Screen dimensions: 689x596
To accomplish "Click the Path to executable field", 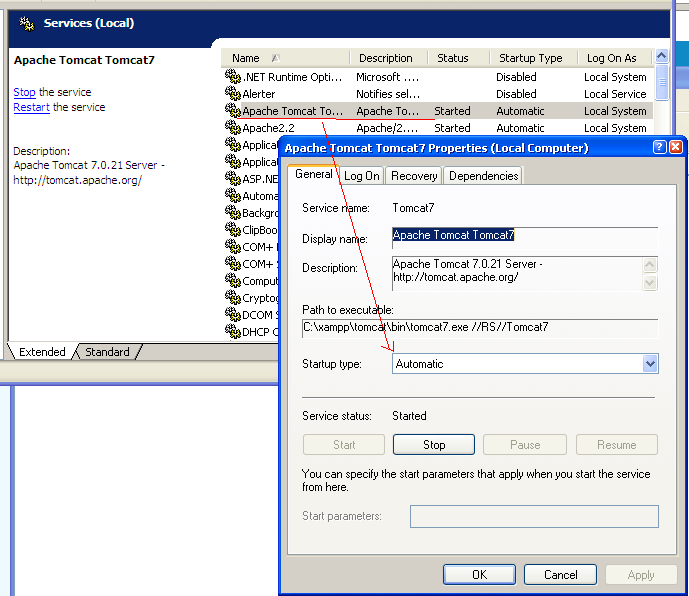I will 480,328.
